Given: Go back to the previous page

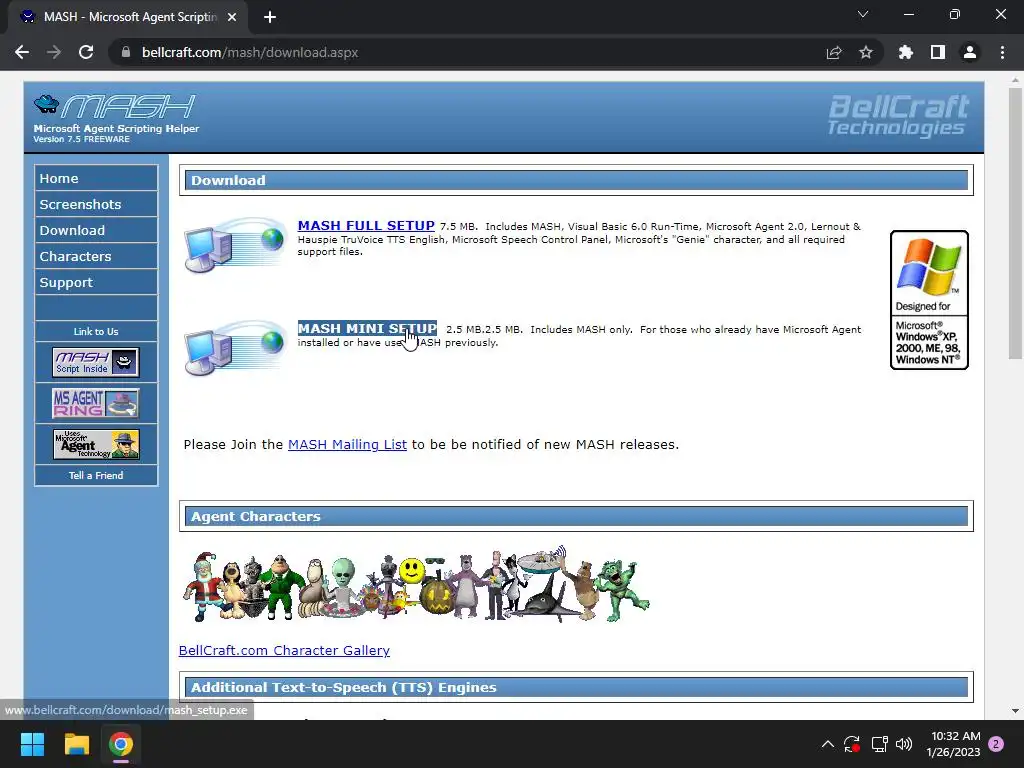Looking at the screenshot, I should point(22,52).
